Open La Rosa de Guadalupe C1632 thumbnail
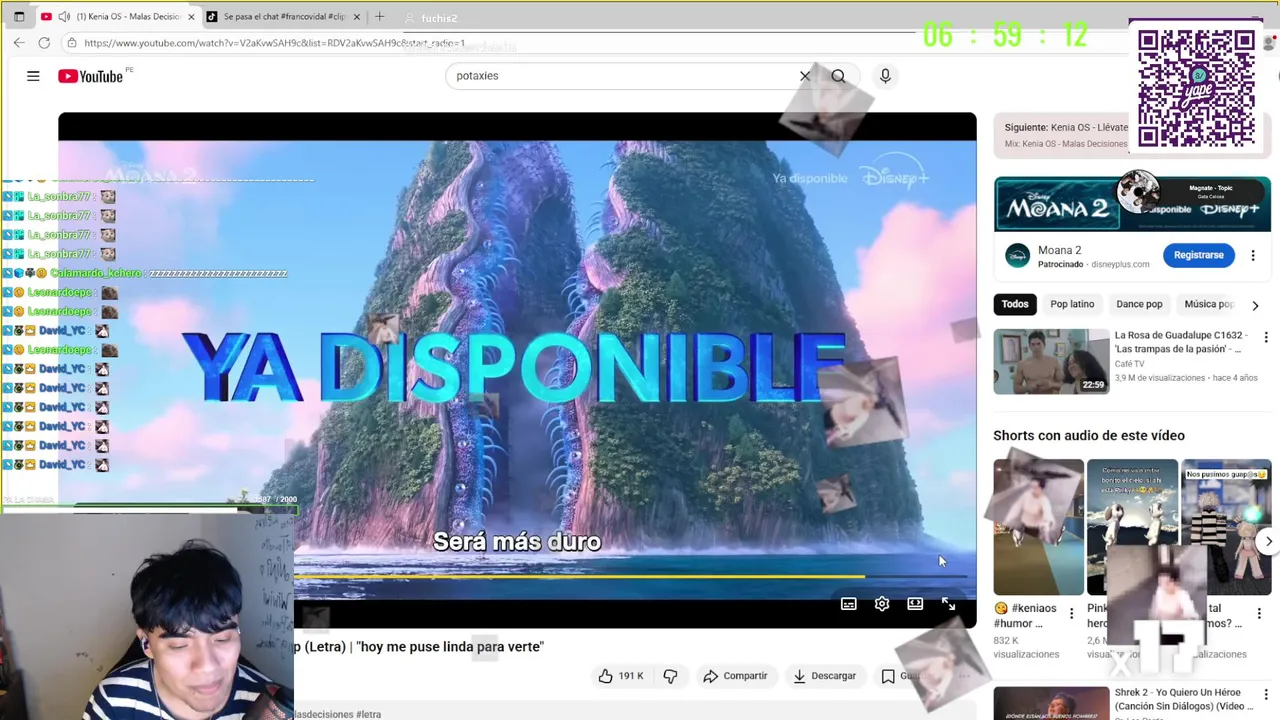 (x=1051, y=361)
